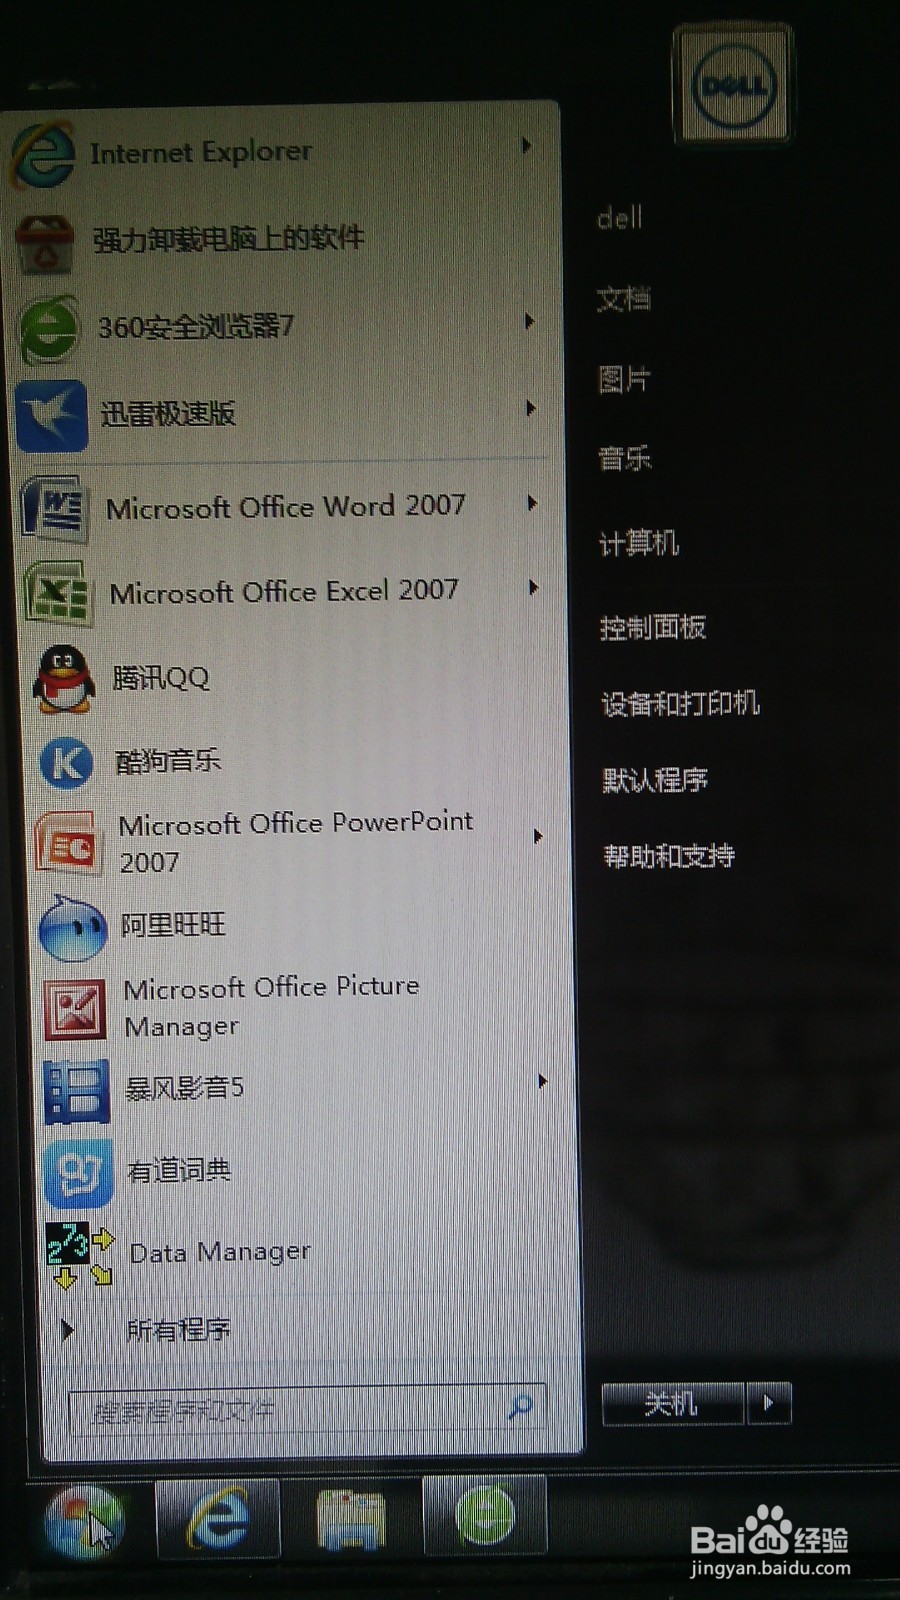Expand PowerPoint 2007 jump list arrow
The height and width of the screenshot is (1600, 900).
pos(538,836)
